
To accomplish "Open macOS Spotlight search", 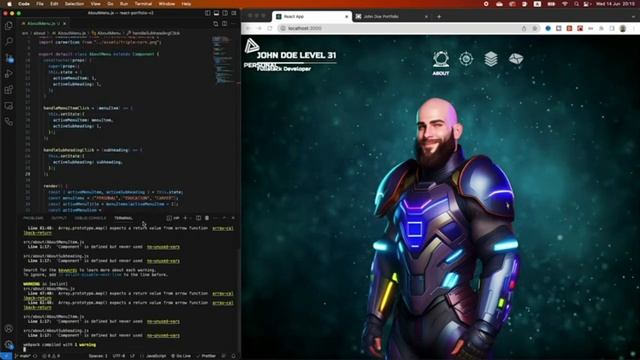I will point(576,4).
